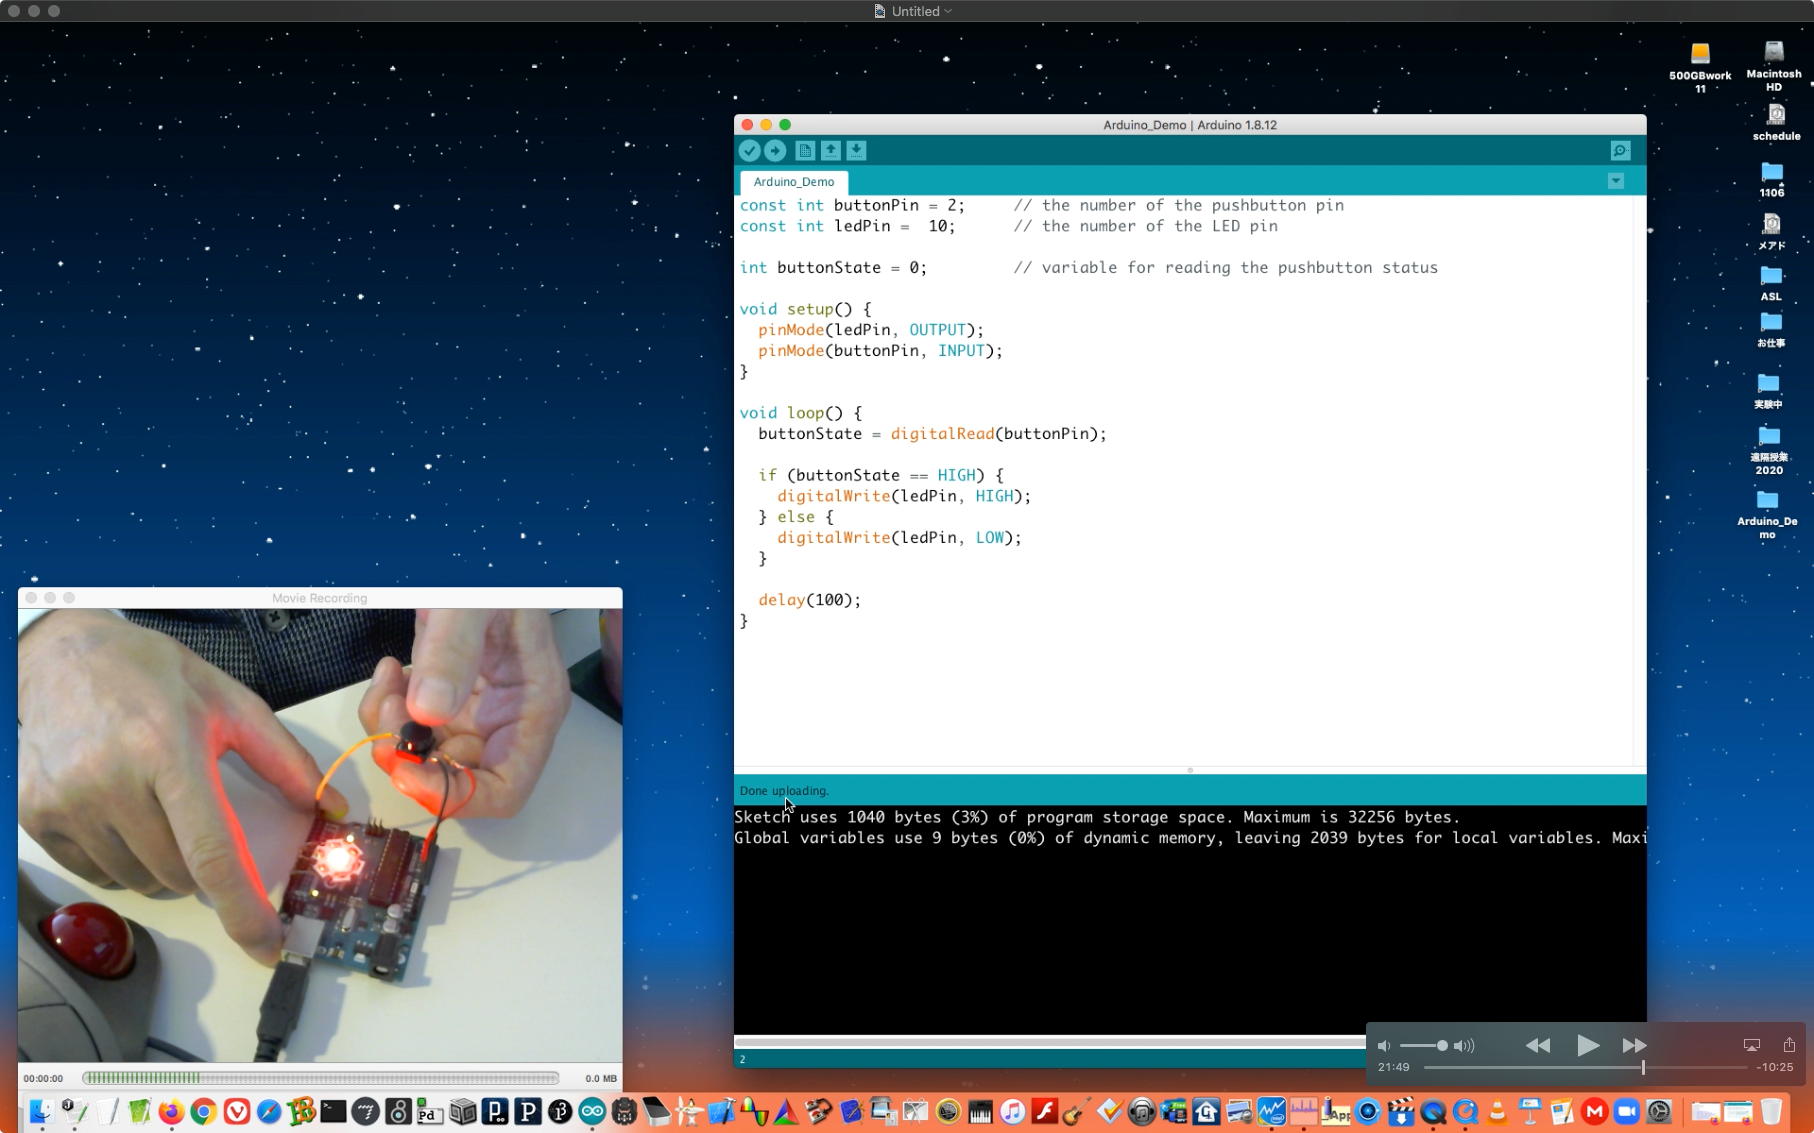Rewind the video in the player controls
1814x1133 pixels.
click(1538, 1045)
